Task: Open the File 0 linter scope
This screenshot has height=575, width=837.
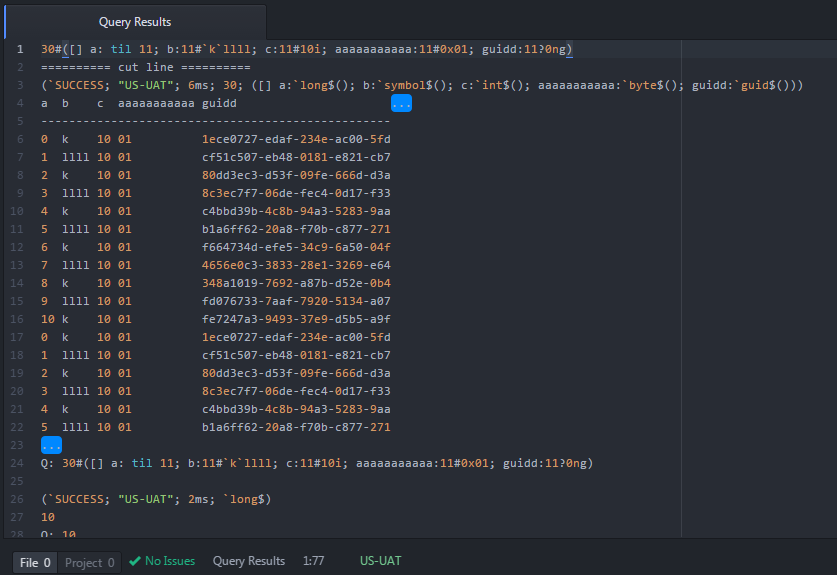Action: coord(35,562)
